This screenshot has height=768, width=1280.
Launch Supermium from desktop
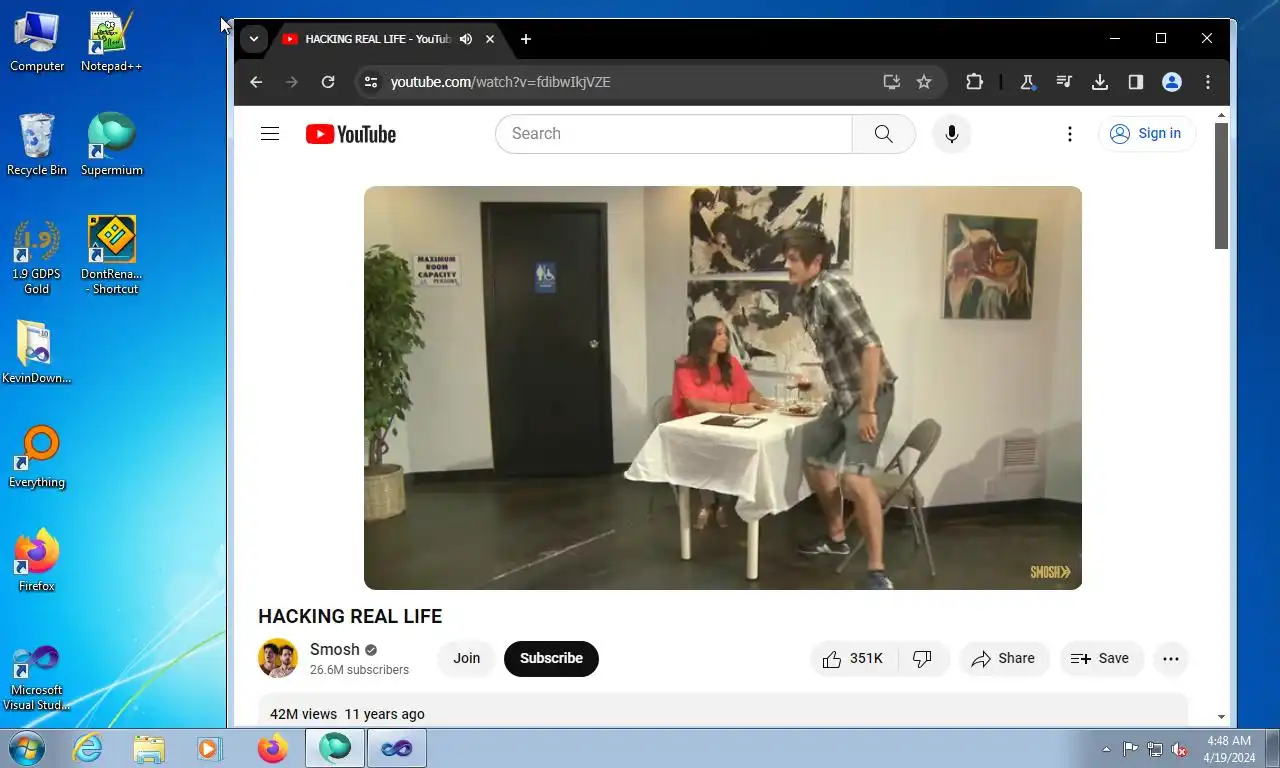pos(112,145)
